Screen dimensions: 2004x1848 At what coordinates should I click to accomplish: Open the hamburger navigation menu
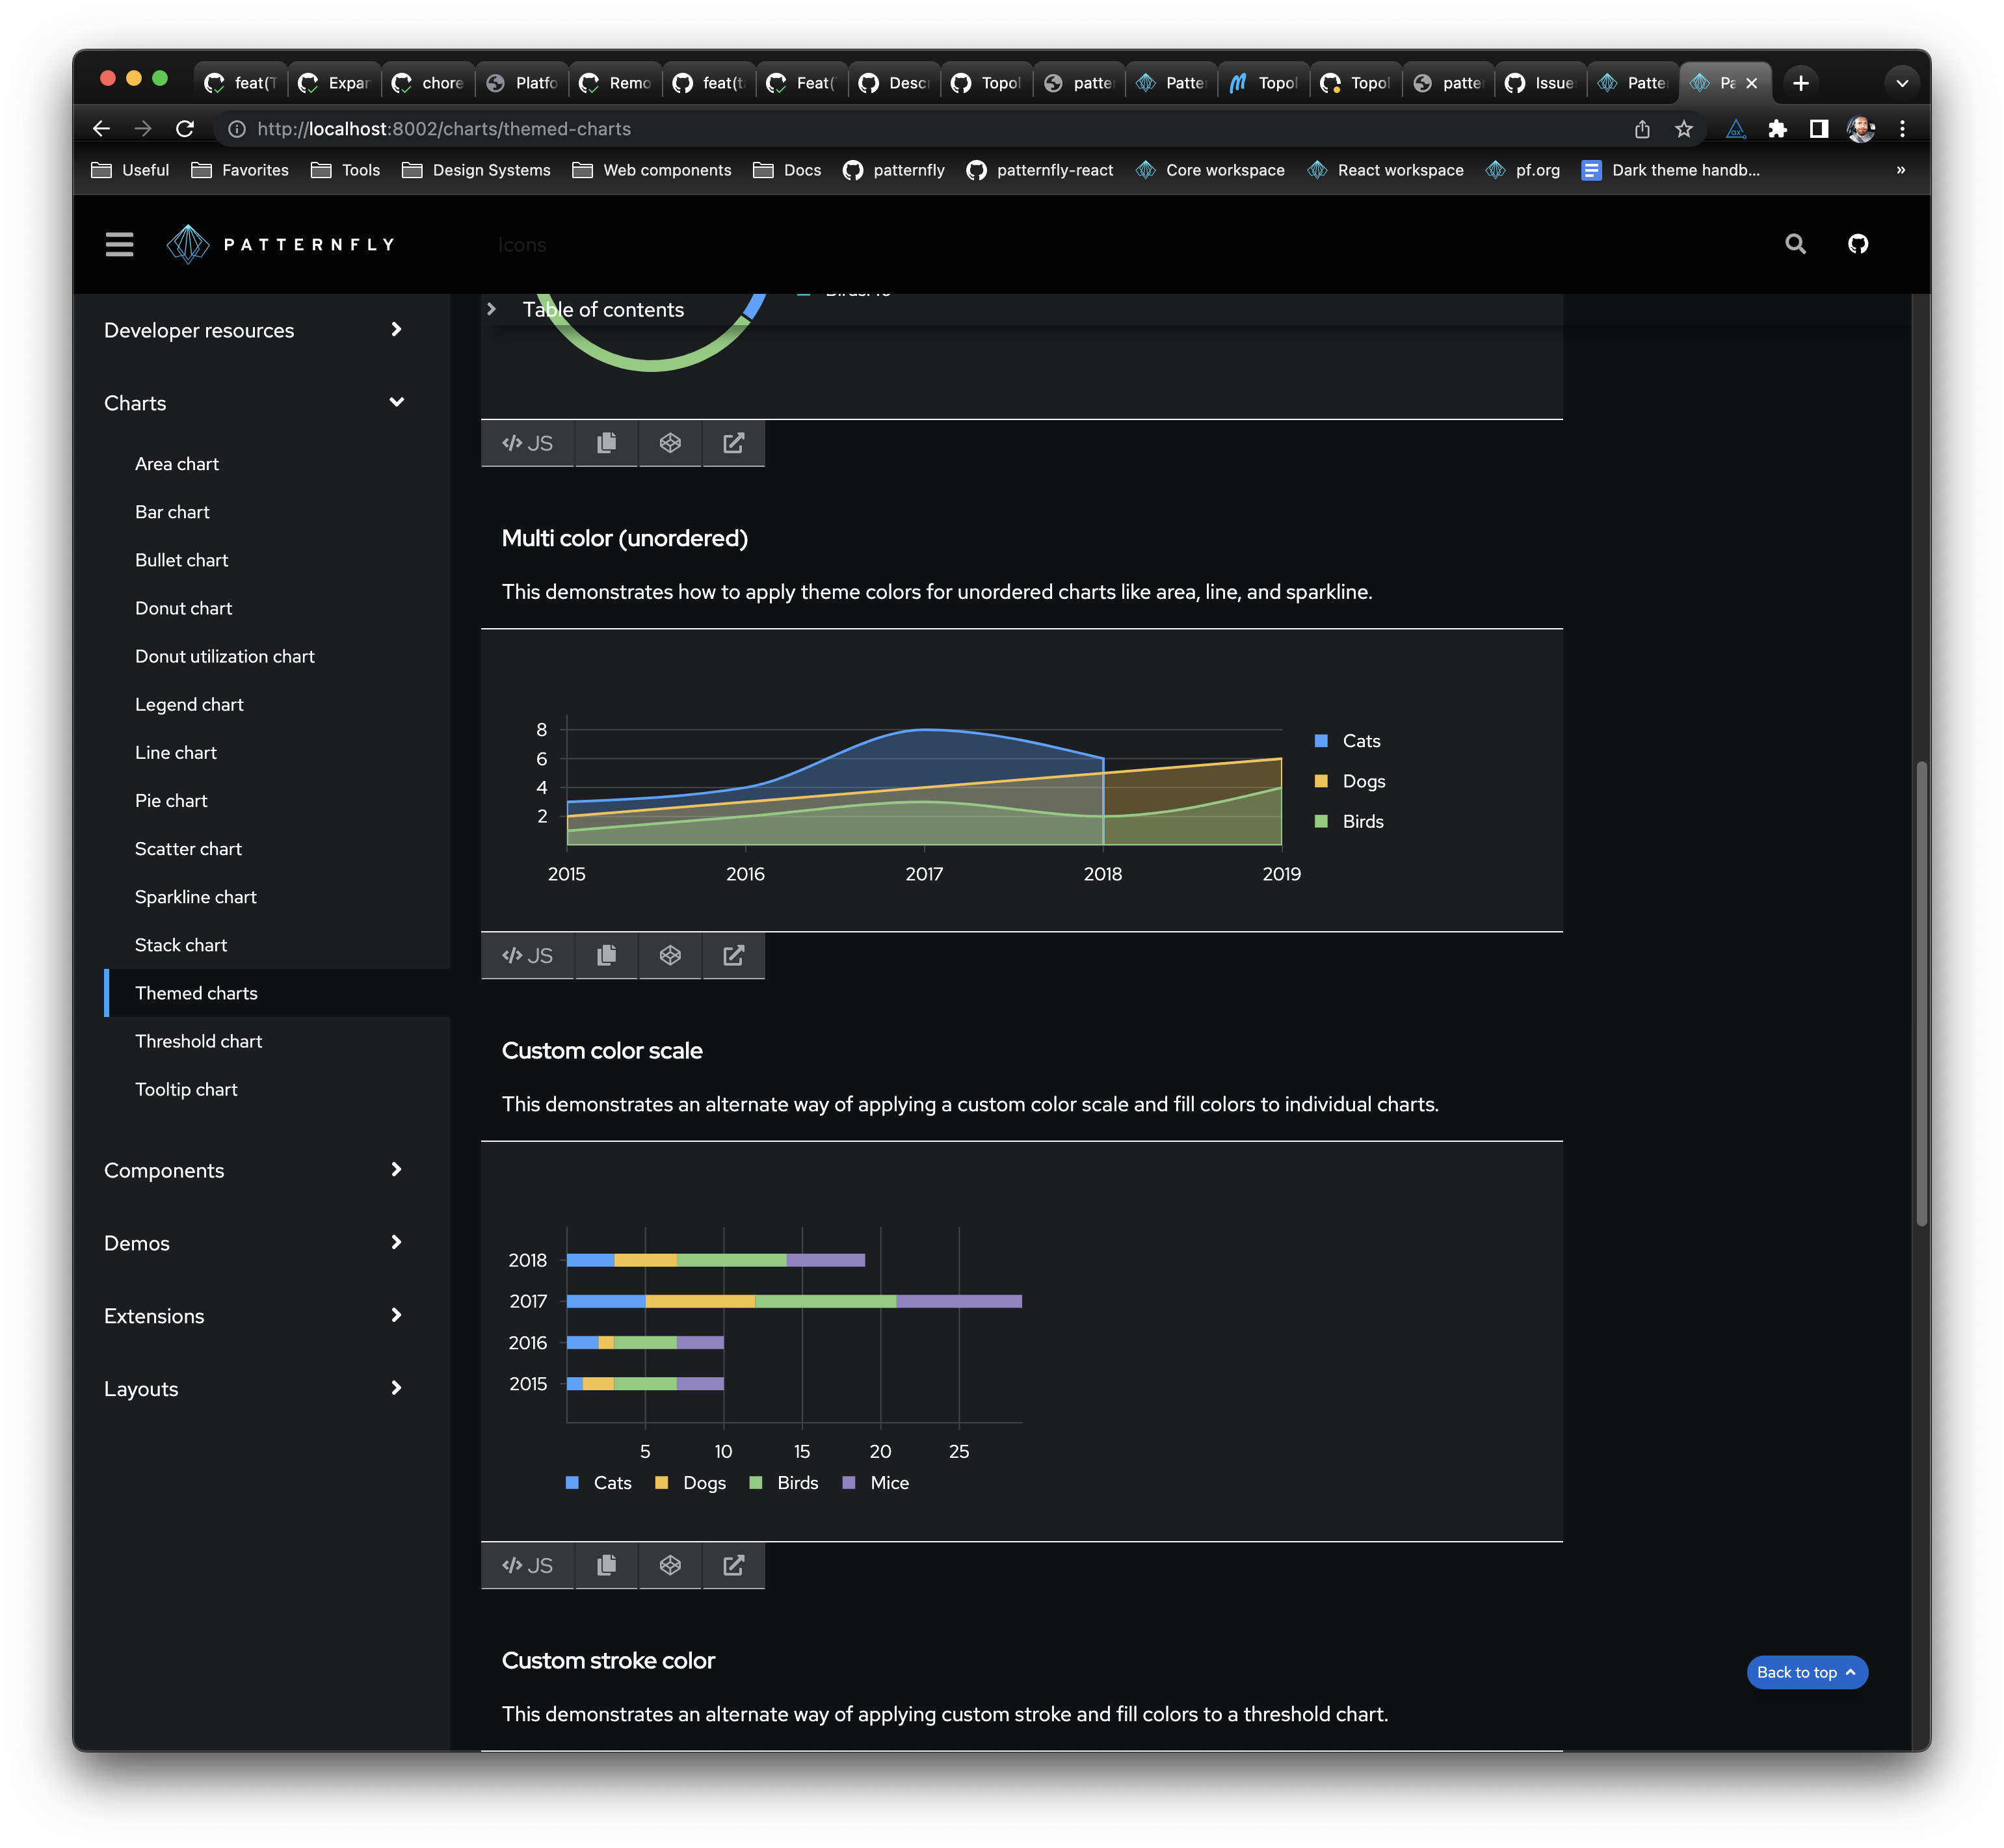[x=119, y=244]
